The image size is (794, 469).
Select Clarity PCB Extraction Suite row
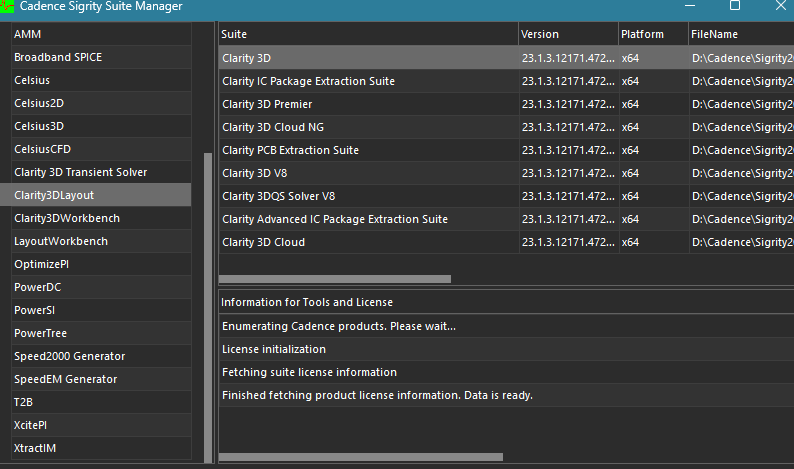click(506, 150)
